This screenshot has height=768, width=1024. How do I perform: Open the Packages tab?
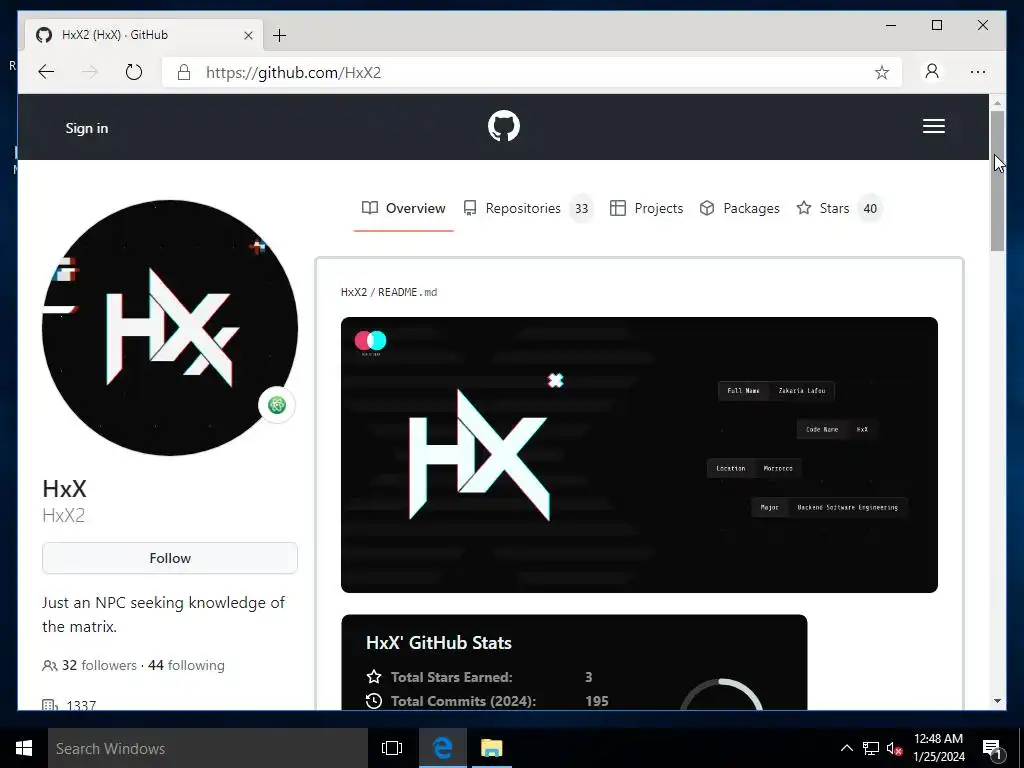pos(739,208)
